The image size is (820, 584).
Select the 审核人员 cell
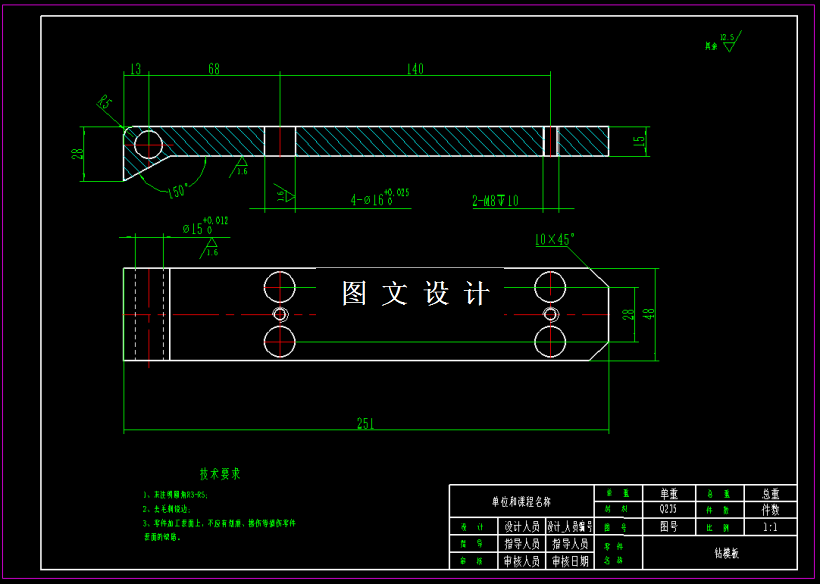click(522, 562)
